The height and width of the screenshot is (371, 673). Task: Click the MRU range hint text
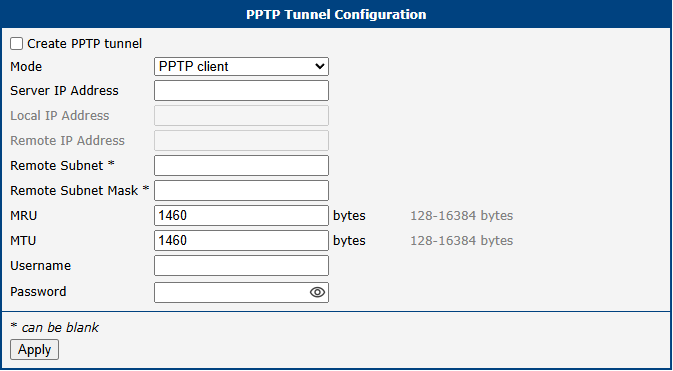pyautogui.click(x=461, y=216)
